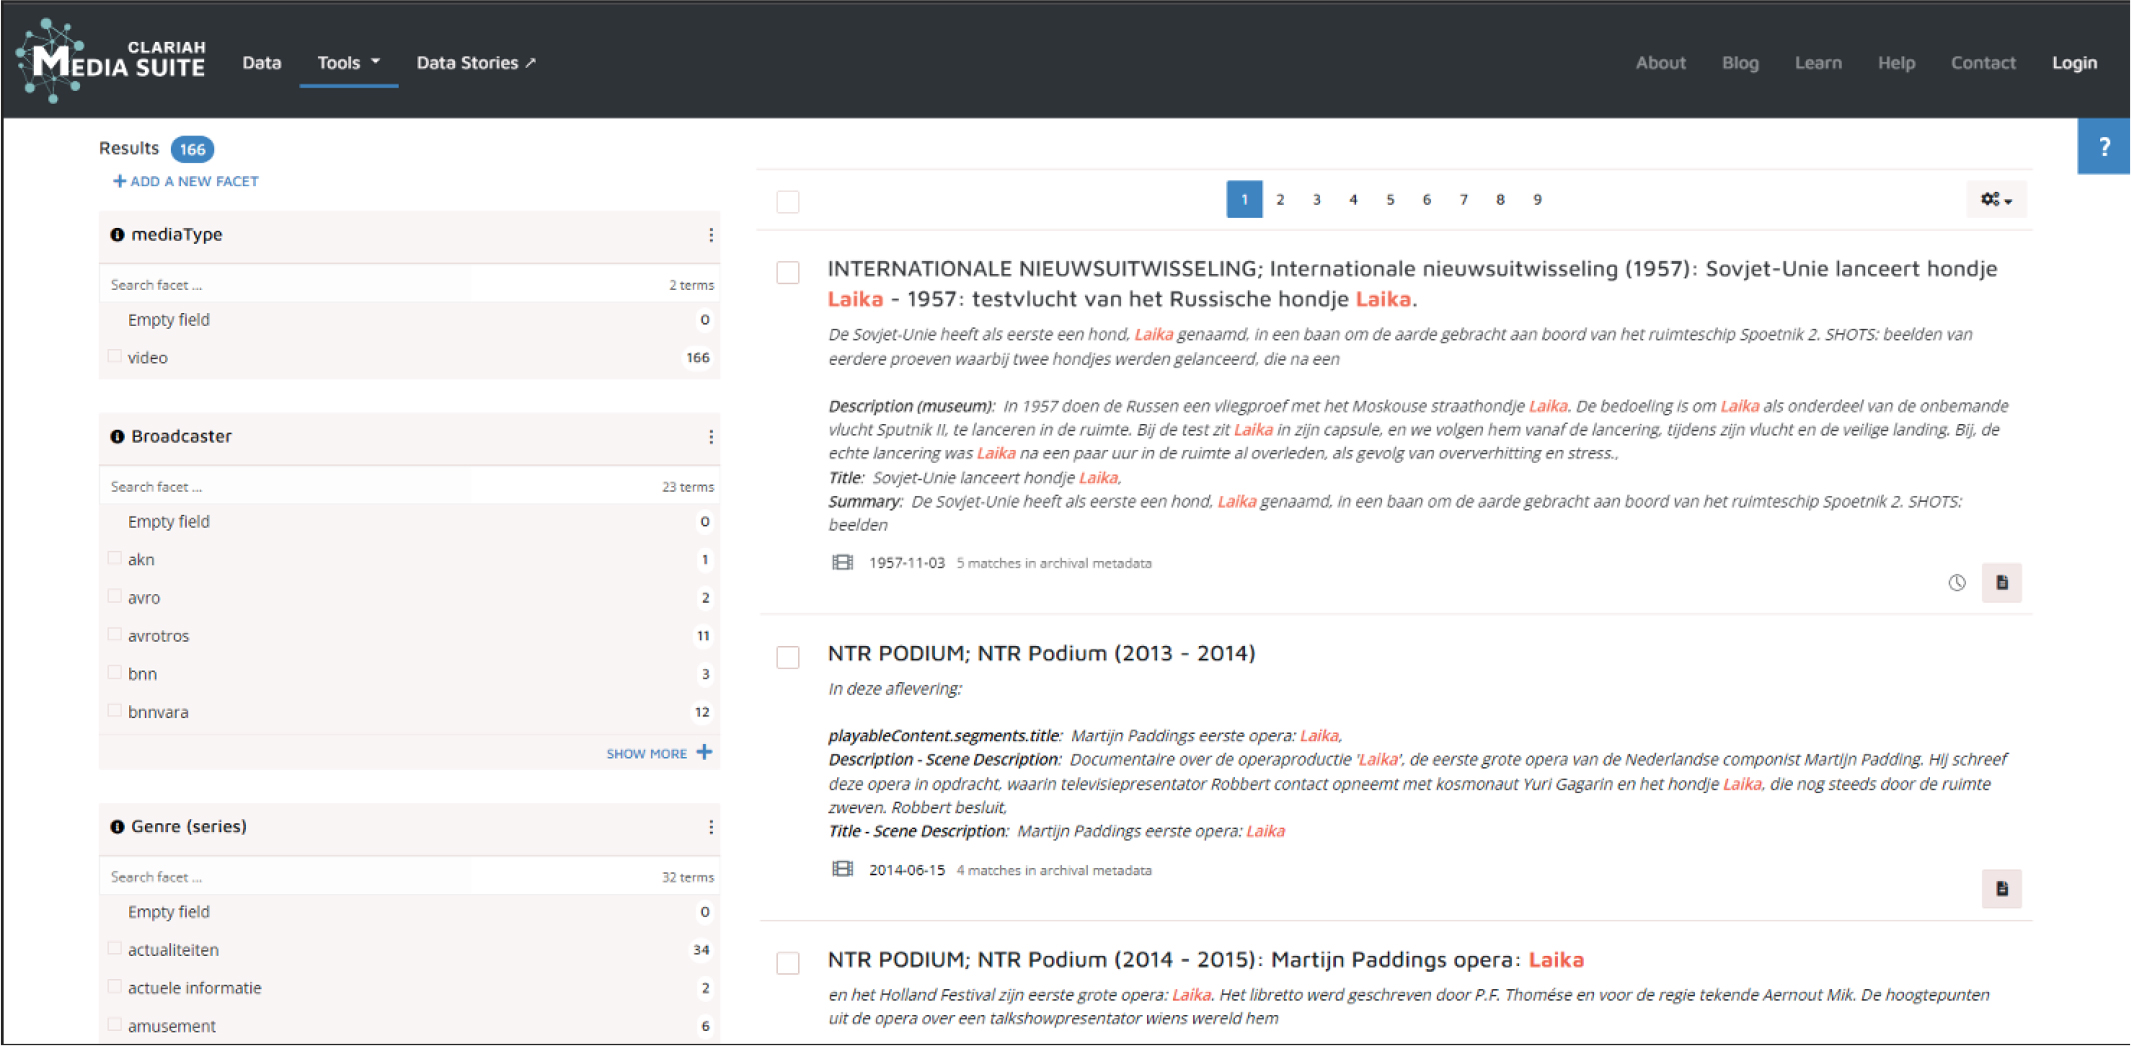Go to results page 2
The width and height of the screenshot is (2131, 1046).
1280,199
